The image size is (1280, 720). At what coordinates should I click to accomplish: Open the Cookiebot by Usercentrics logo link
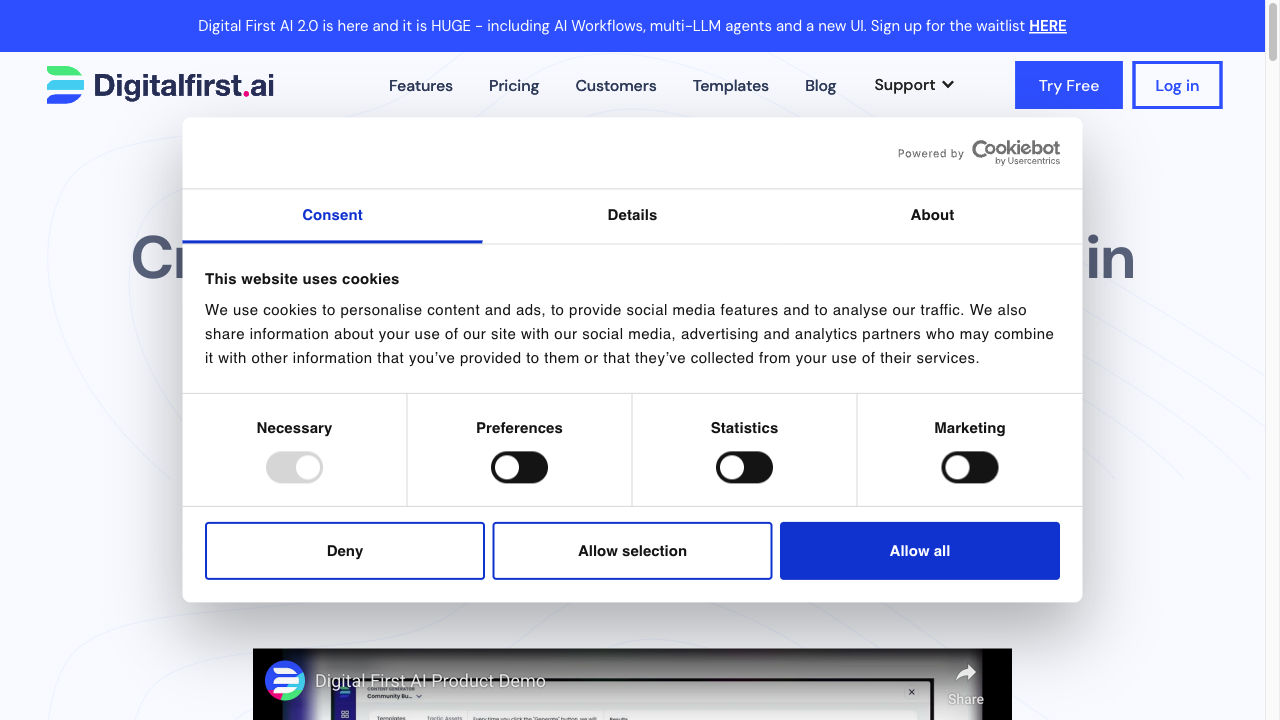tap(1015, 152)
